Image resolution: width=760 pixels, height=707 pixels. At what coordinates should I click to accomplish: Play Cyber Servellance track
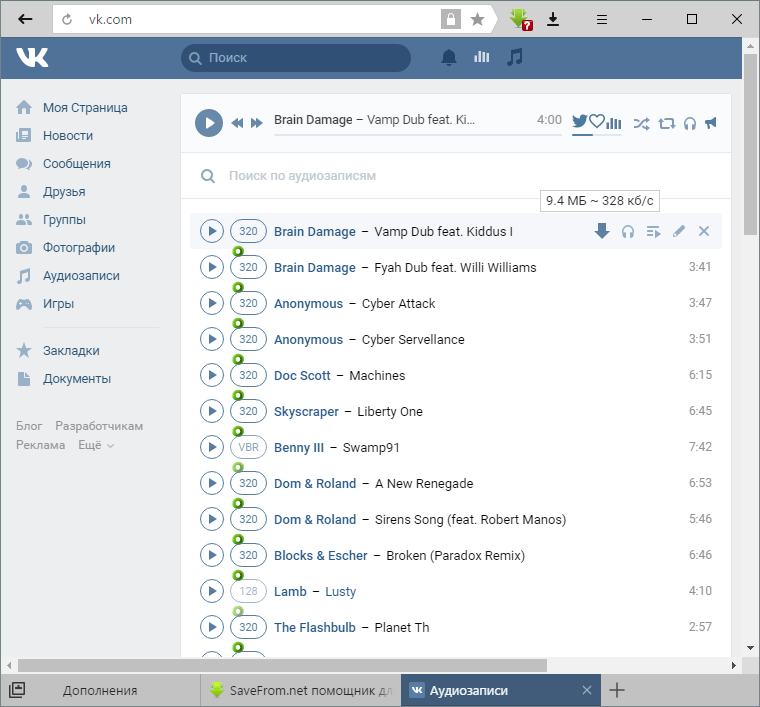pyautogui.click(x=212, y=339)
